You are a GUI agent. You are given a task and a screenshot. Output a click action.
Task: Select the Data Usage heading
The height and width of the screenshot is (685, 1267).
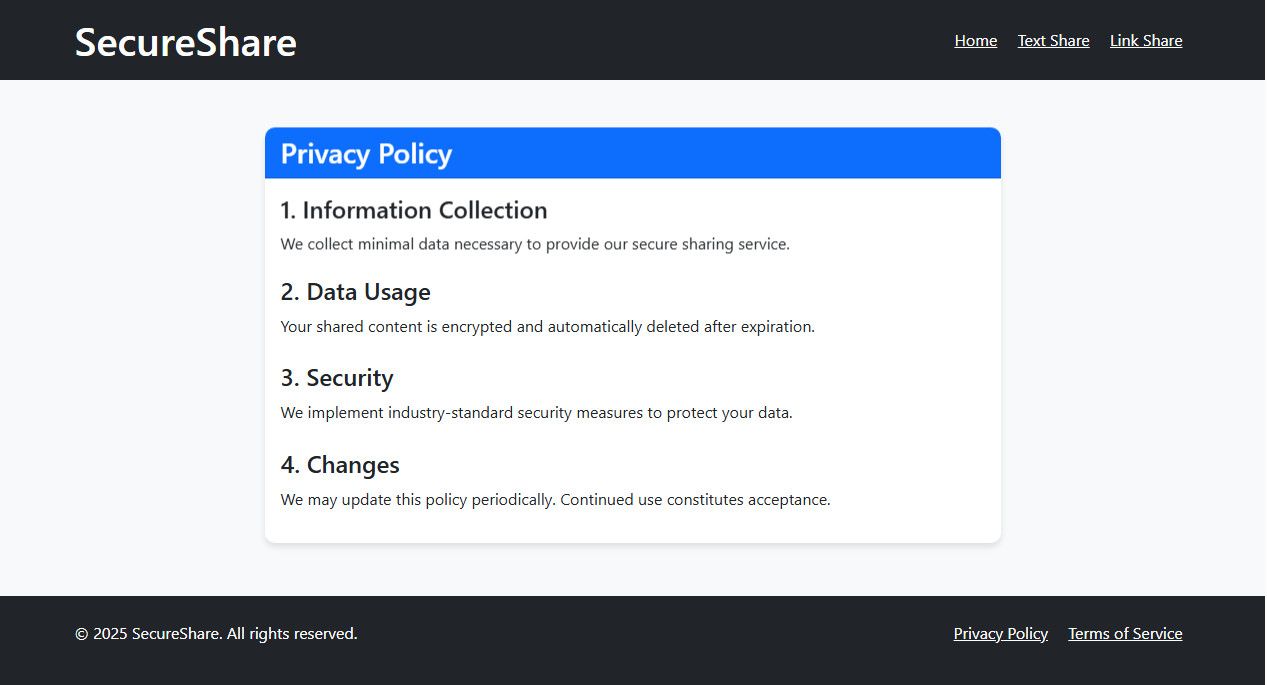pos(355,292)
